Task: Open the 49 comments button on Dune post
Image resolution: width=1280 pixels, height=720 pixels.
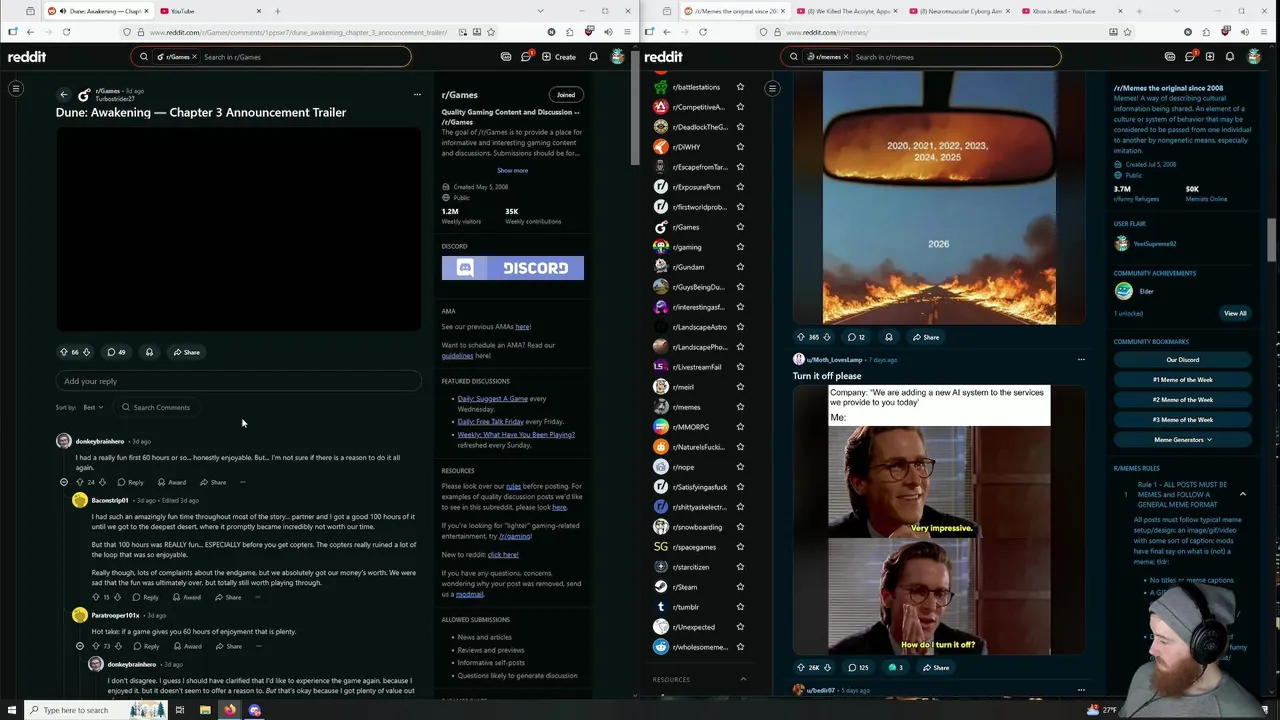Action: coord(116,352)
